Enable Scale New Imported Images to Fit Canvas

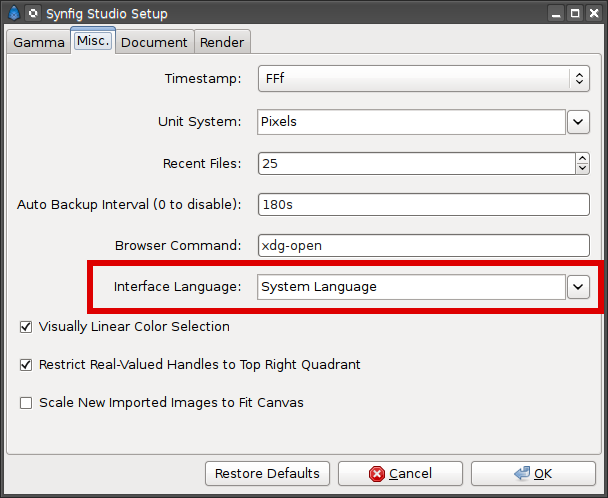[26, 403]
